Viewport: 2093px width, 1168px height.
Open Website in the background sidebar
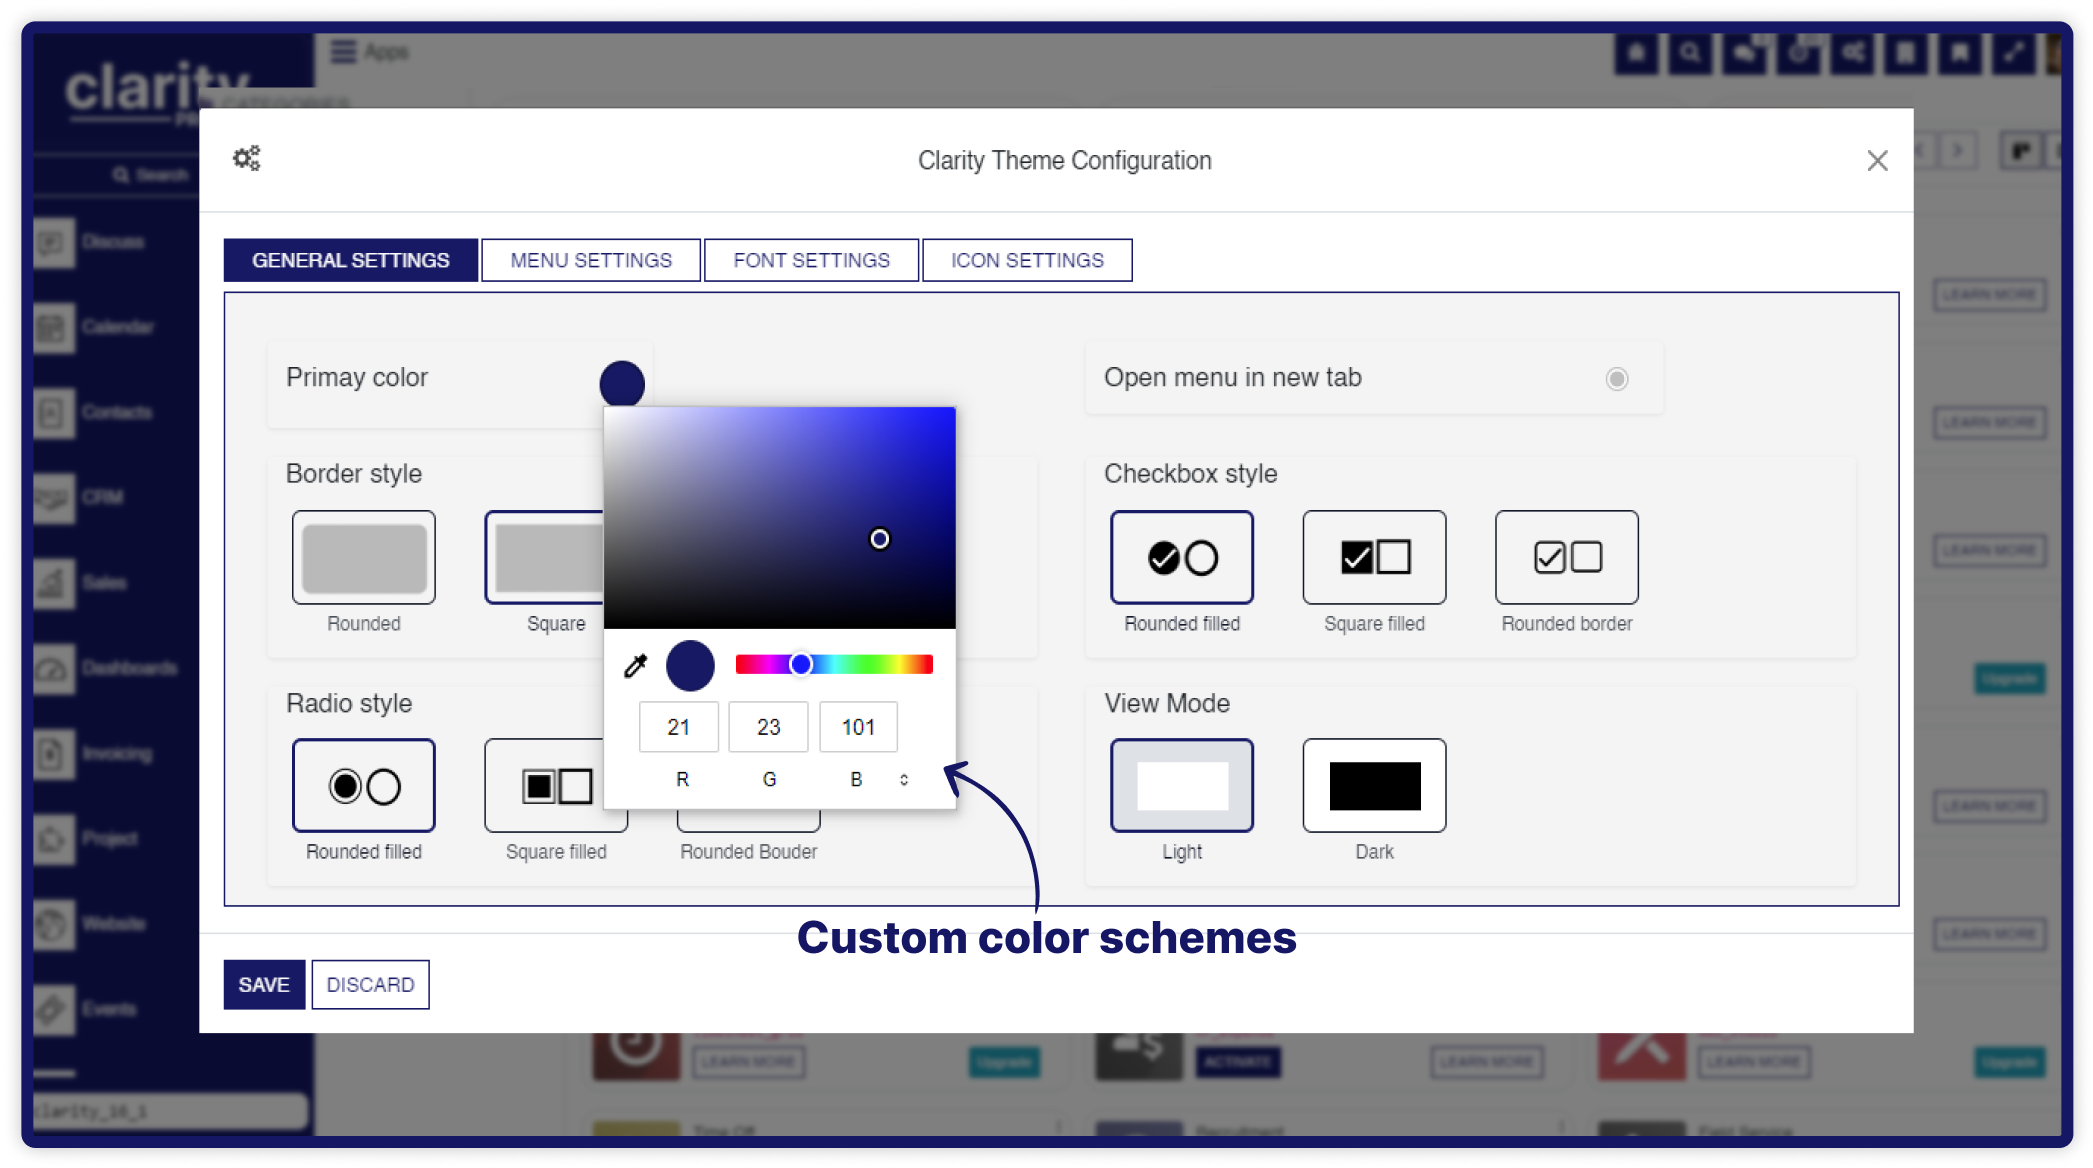(x=112, y=923)
